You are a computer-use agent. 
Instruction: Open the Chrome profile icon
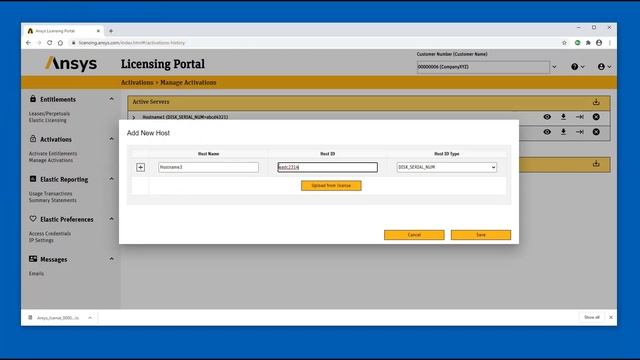tap(599, 43)
